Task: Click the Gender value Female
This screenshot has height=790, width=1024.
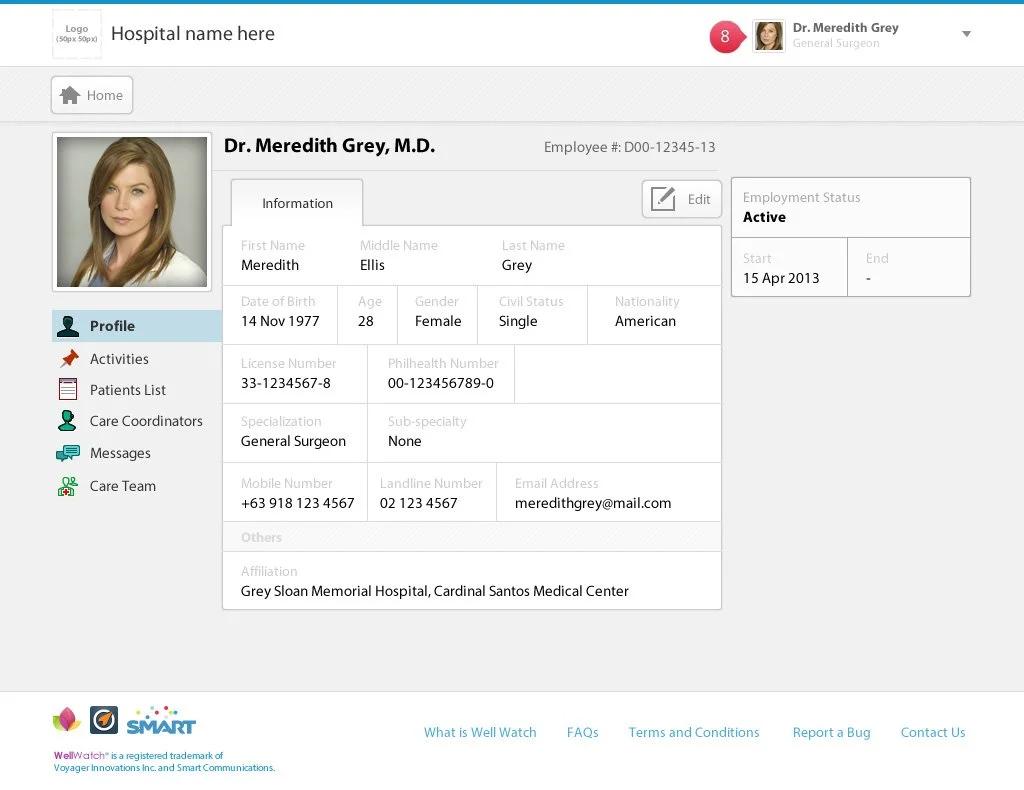Action: point(438,321)
